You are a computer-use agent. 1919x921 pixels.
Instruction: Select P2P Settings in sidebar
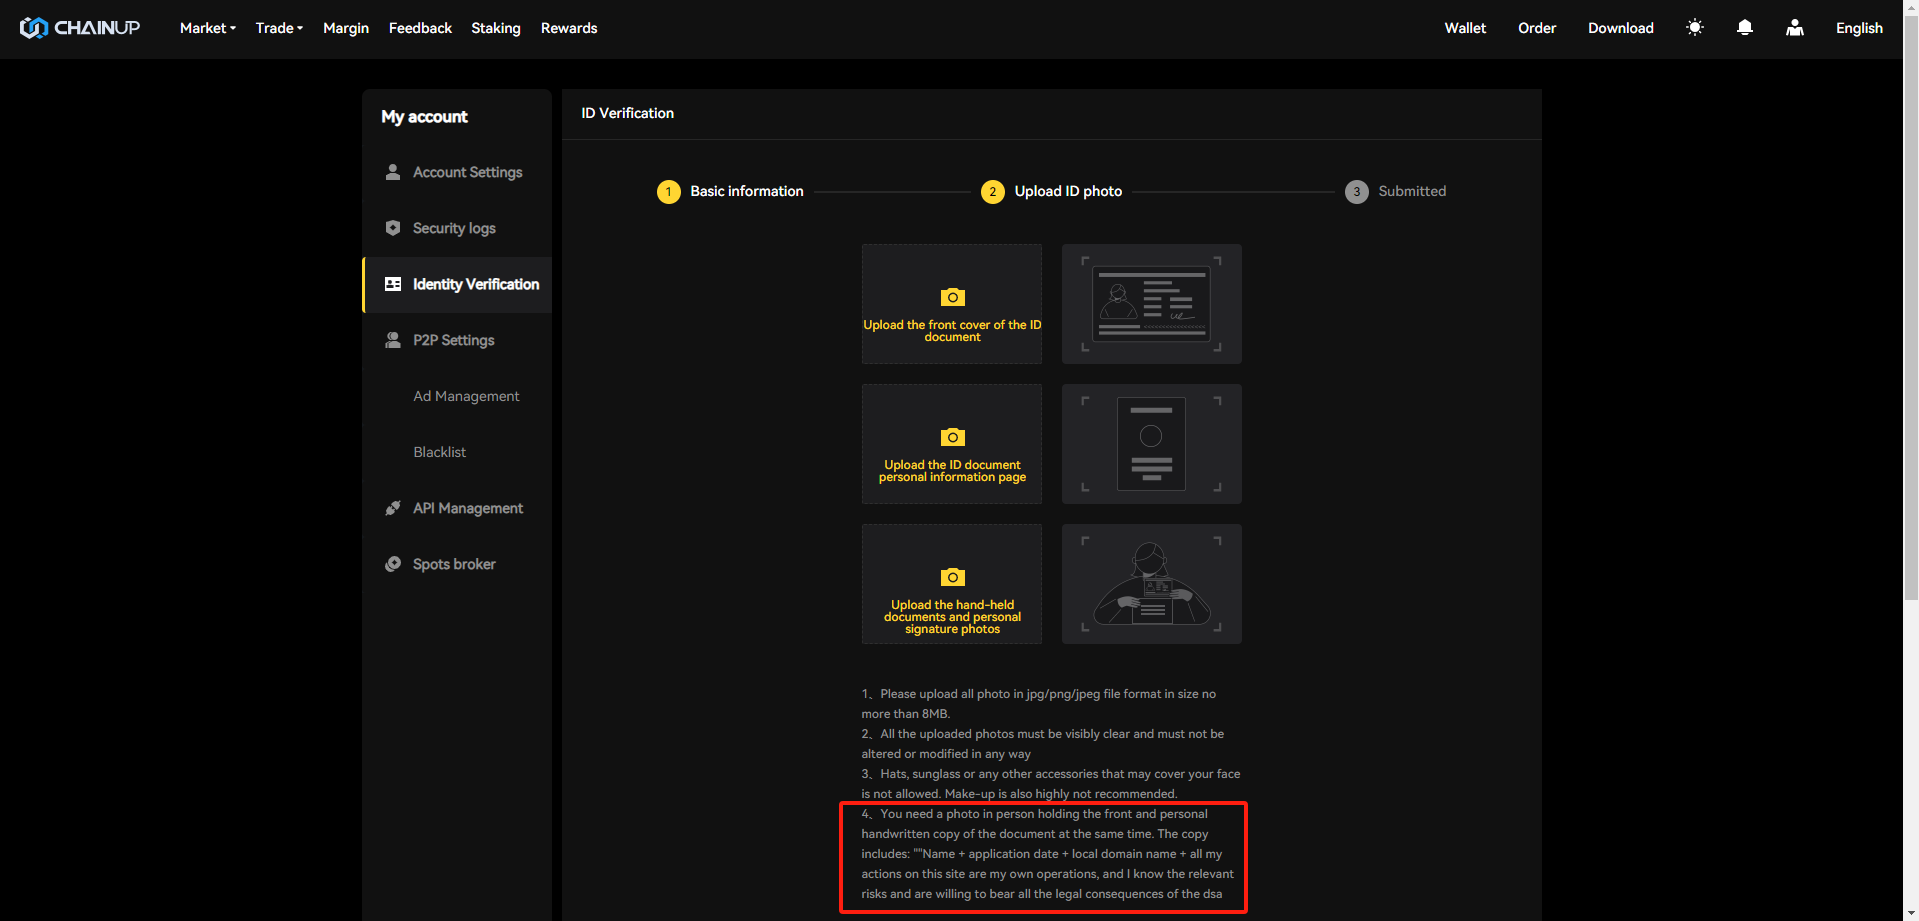(x=453, y=340)
